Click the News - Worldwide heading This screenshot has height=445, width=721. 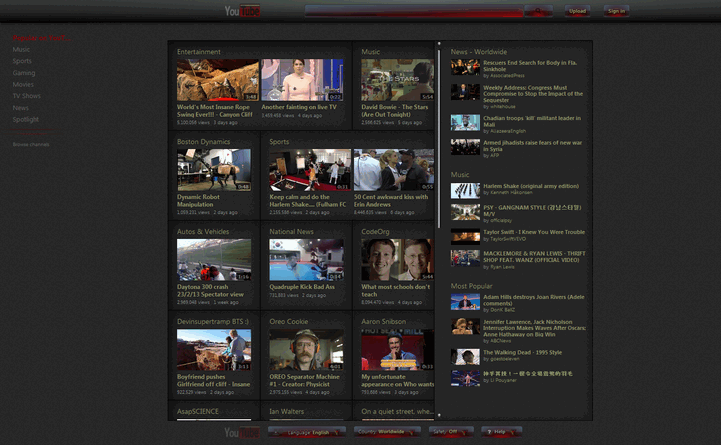[x=479, y=52]
